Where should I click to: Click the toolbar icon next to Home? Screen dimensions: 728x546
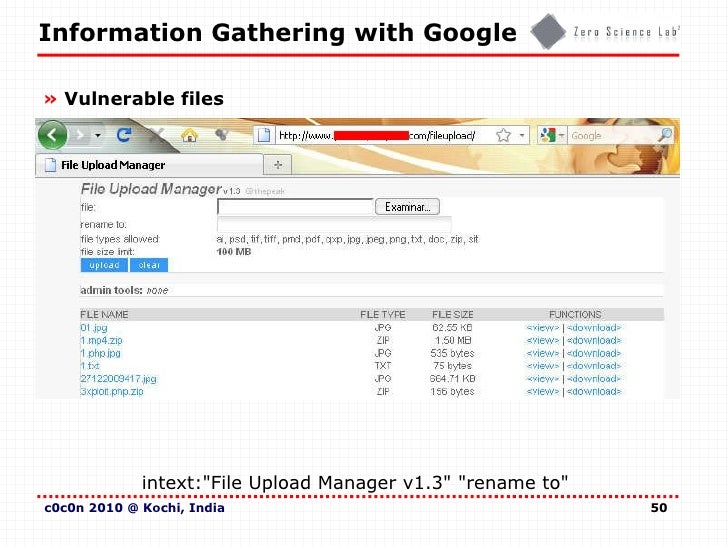222,135
